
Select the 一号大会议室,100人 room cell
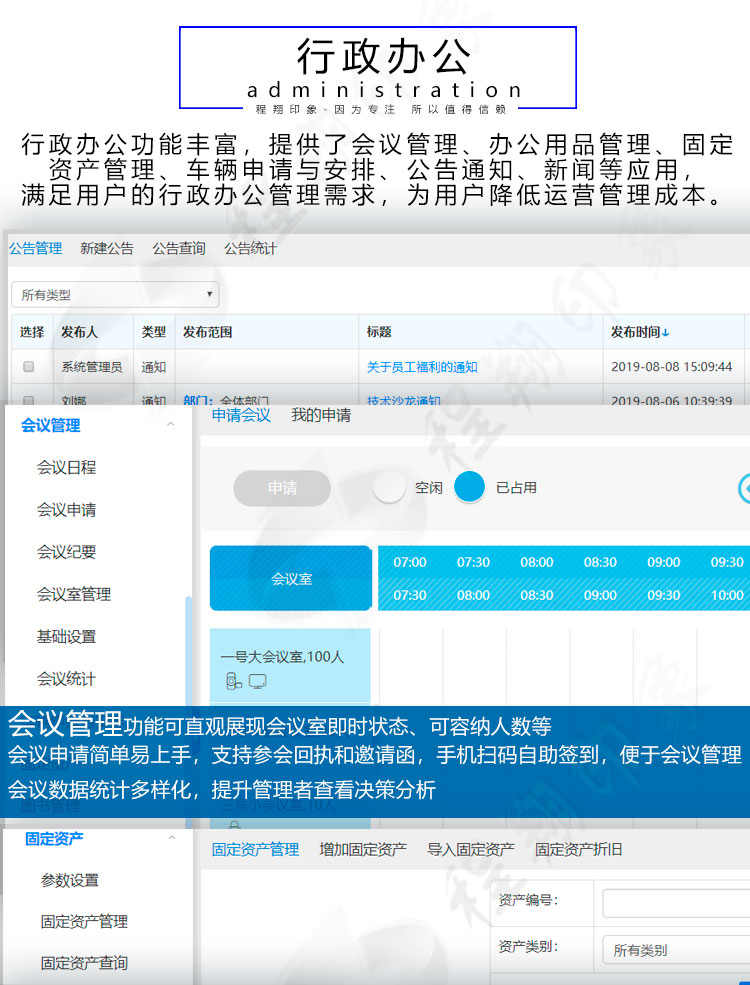(x=290, y=665)
